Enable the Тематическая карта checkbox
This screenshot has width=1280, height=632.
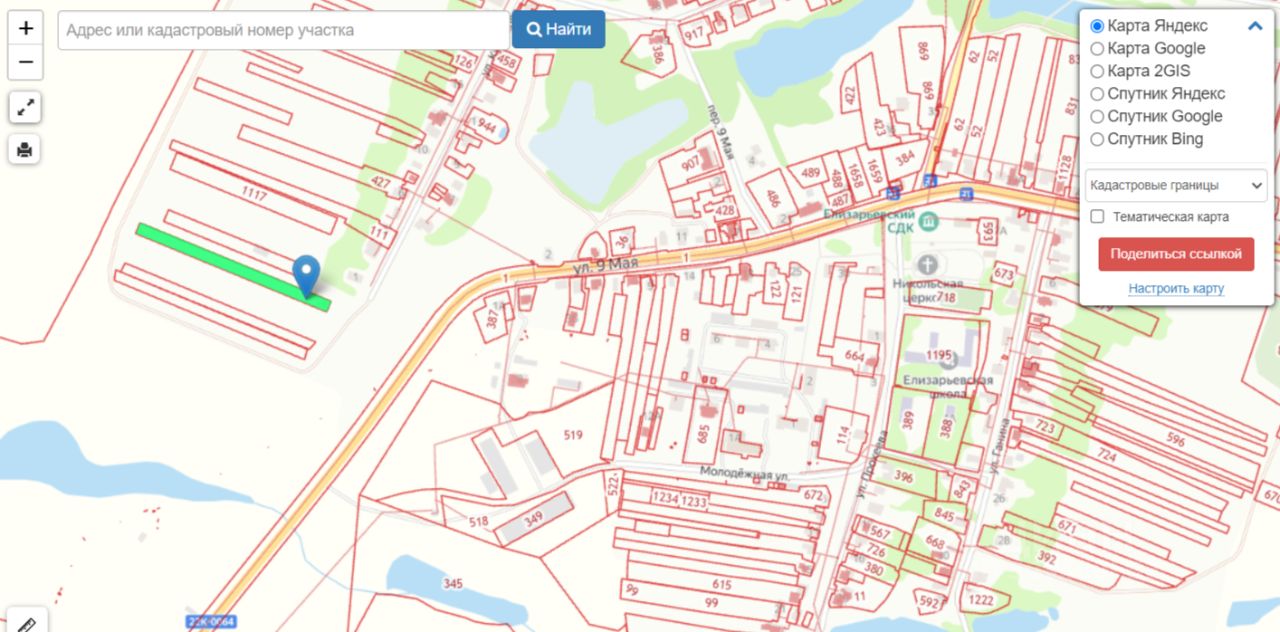1097,216
